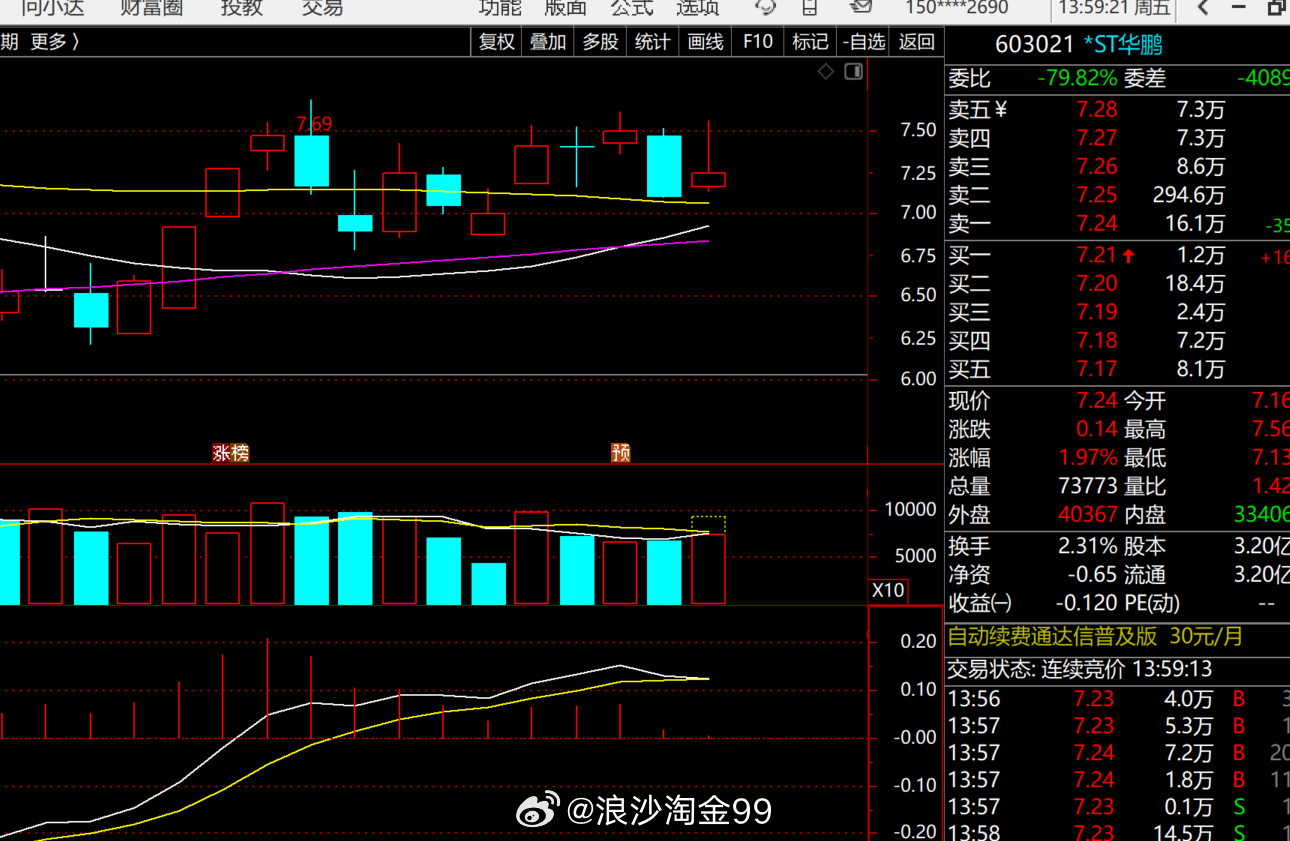Viewport: 1290px width, 841px height.
Task: Select the 卖二 price 7.25
Action: pos(1097,195)
